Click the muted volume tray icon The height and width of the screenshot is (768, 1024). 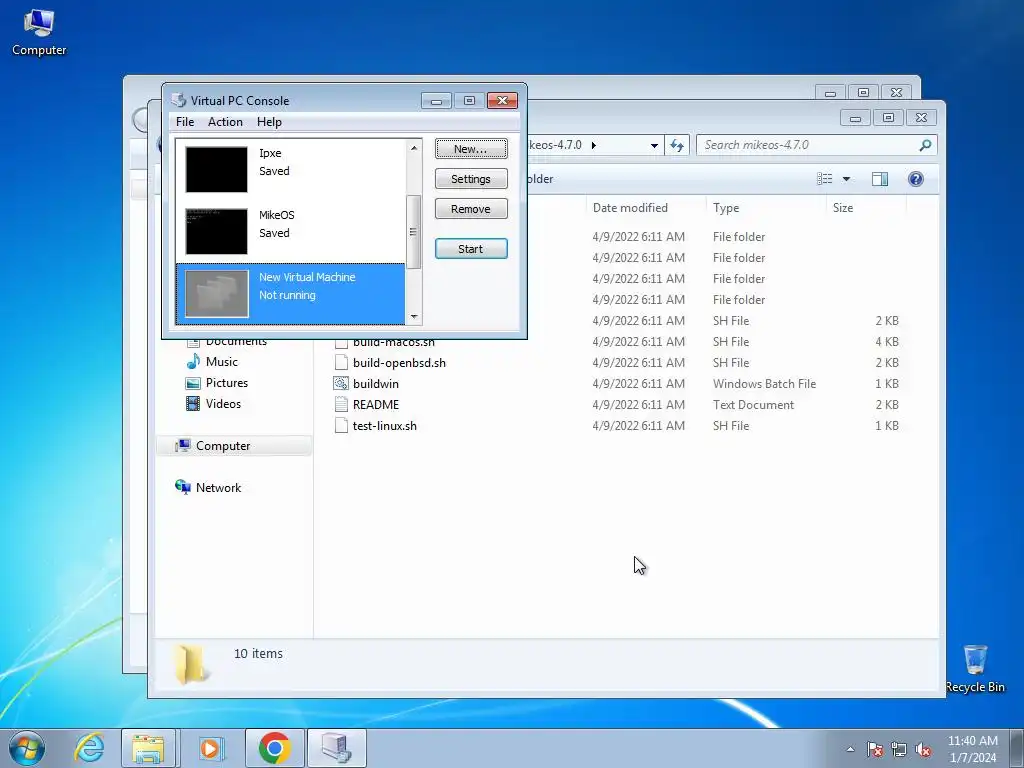pyautogui.click(x=923, y=749)
